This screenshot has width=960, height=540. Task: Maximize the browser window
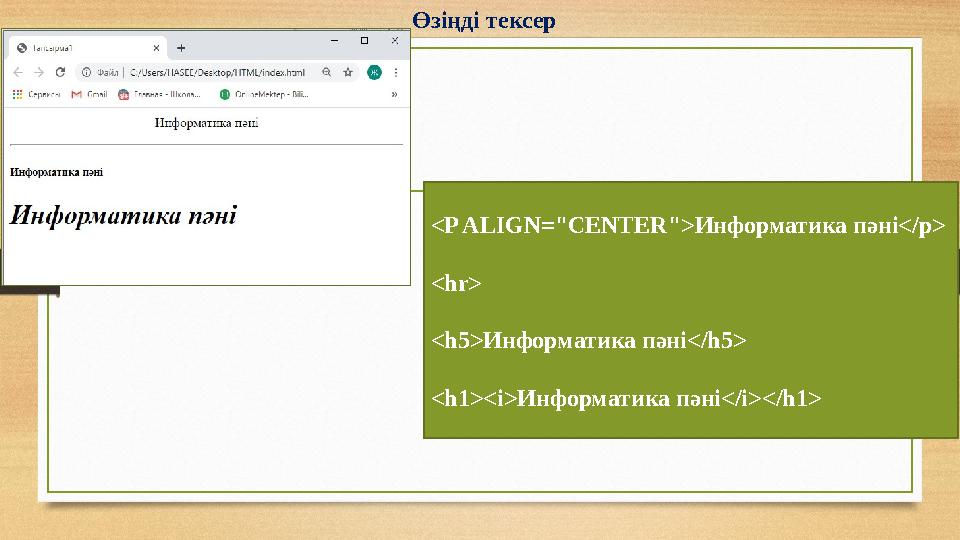click(x=364, y=40)
